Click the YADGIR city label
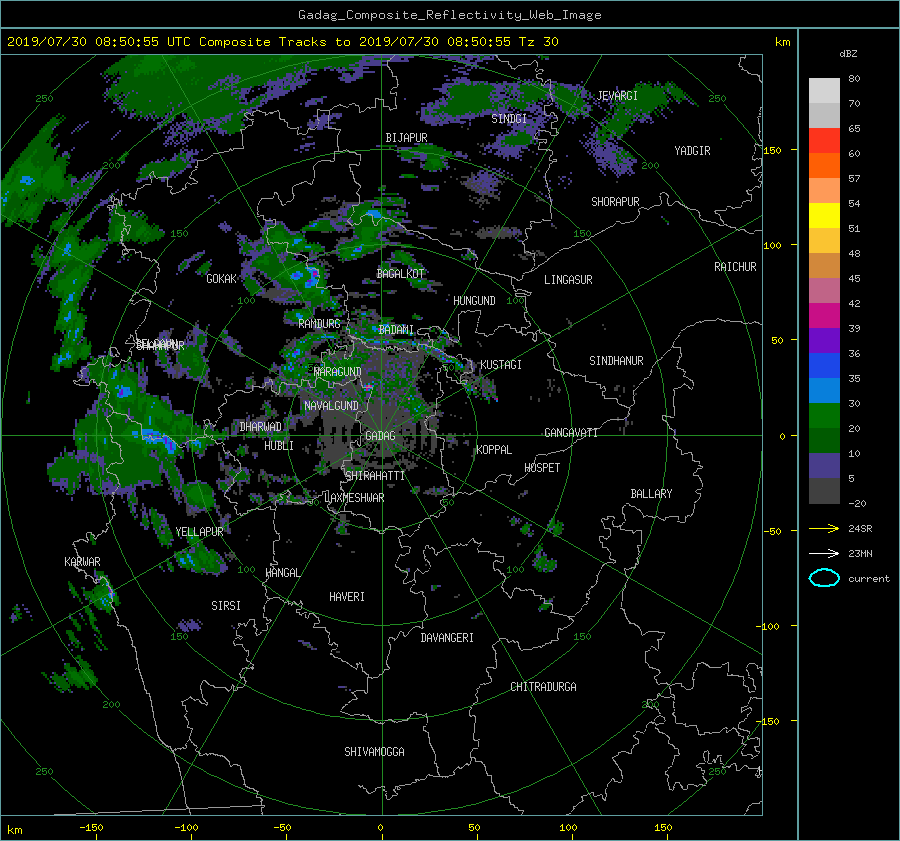The width and height of the screenshot is (900, 841). (692, 151)
